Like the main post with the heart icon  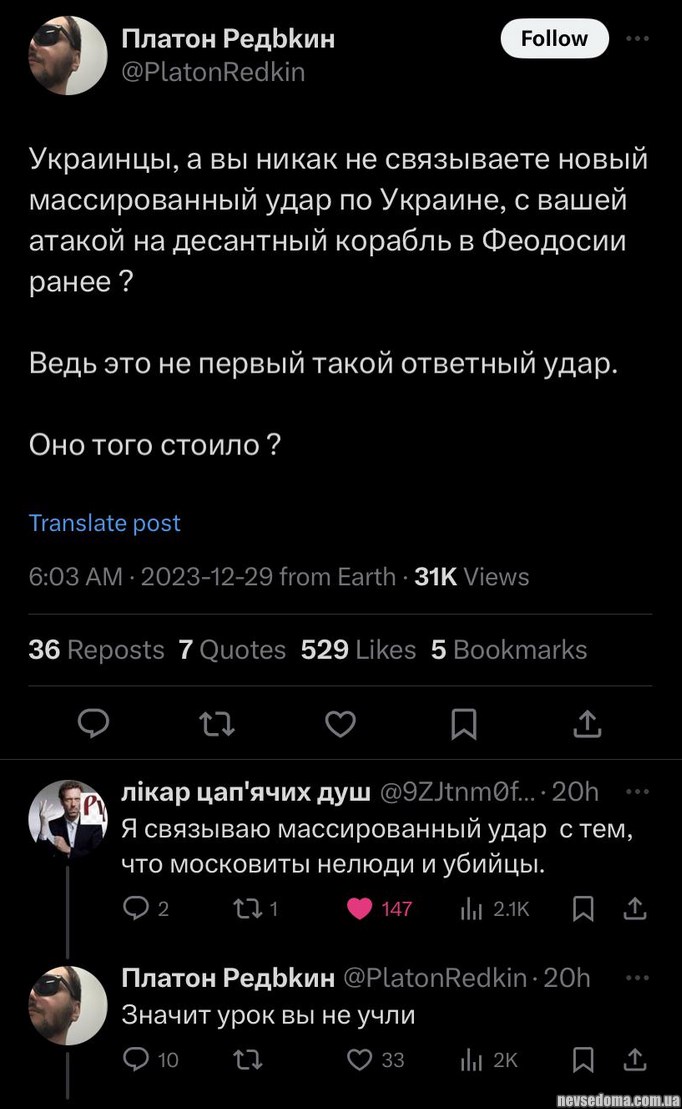click(340, 722)
